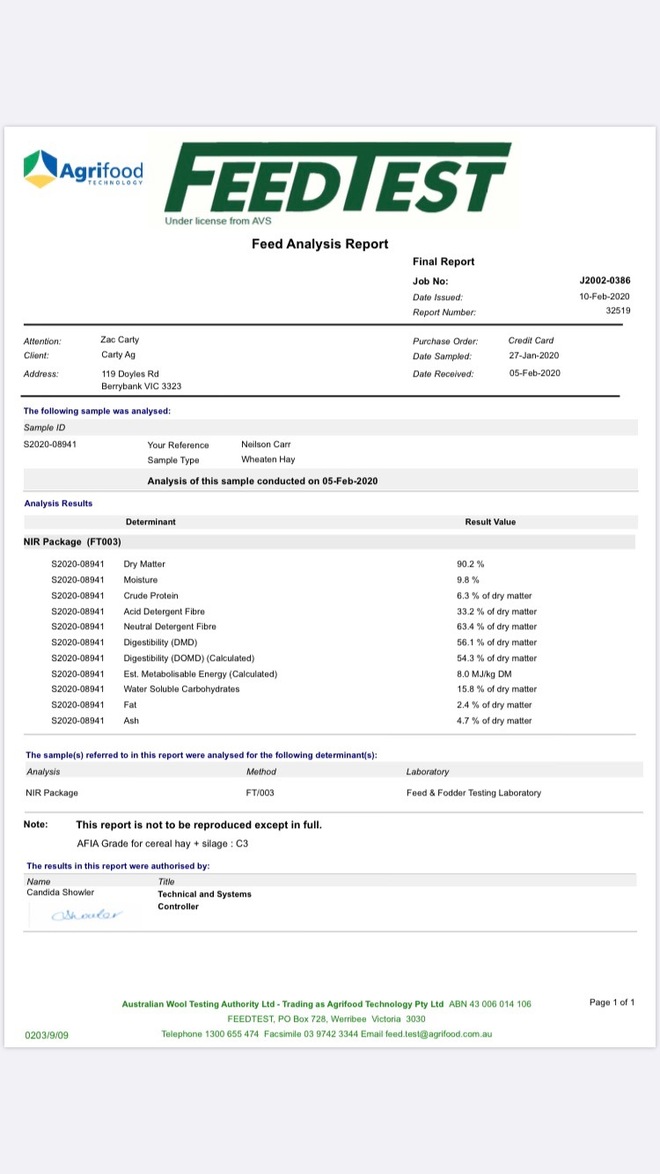Screen dimensions: 660x1174
Task: Click the Australian Wool Testing Authority footer line
Action: pyautogui.click(x=327, y=1003)
